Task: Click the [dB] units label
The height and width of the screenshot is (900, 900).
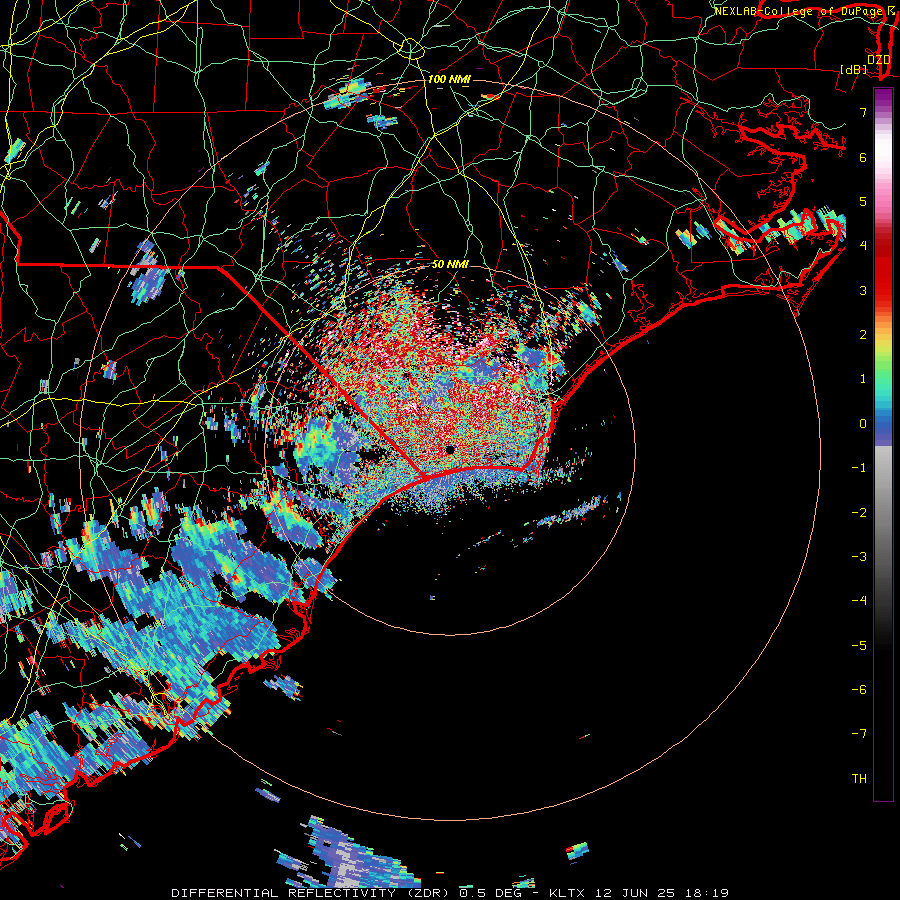Action: (853, 69)
